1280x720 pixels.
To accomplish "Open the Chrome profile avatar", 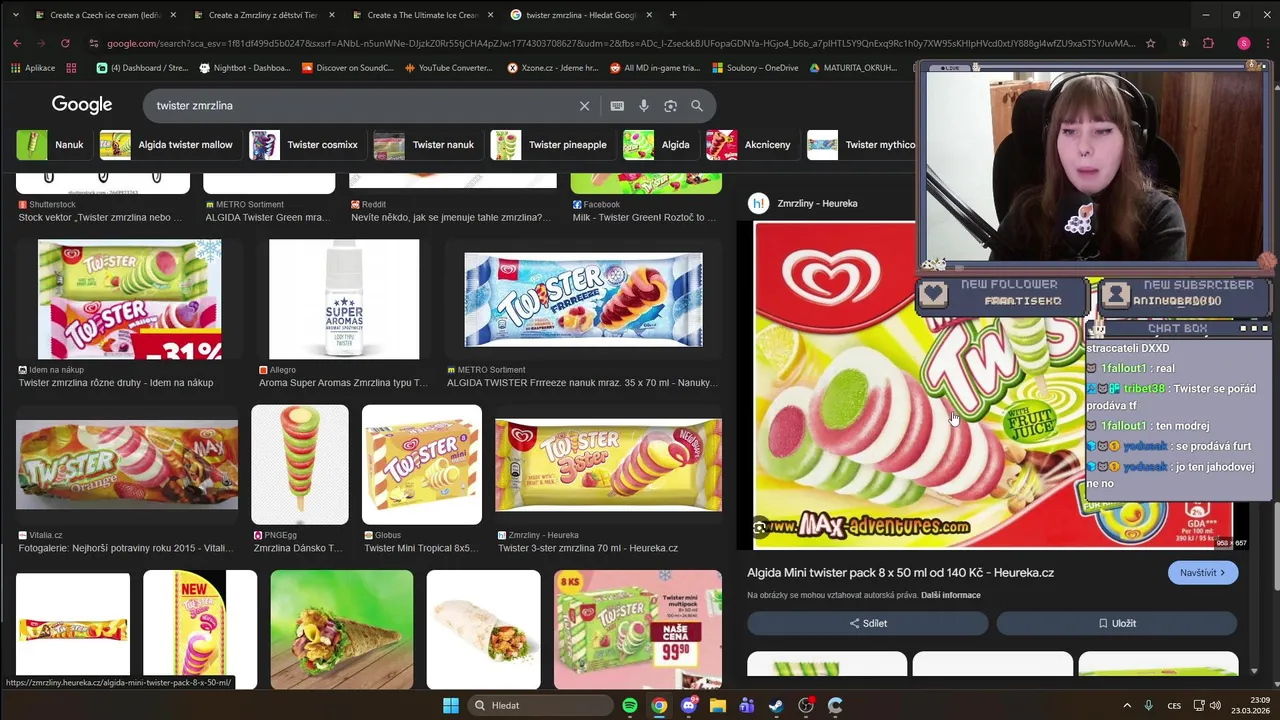I will (1243, 43).
